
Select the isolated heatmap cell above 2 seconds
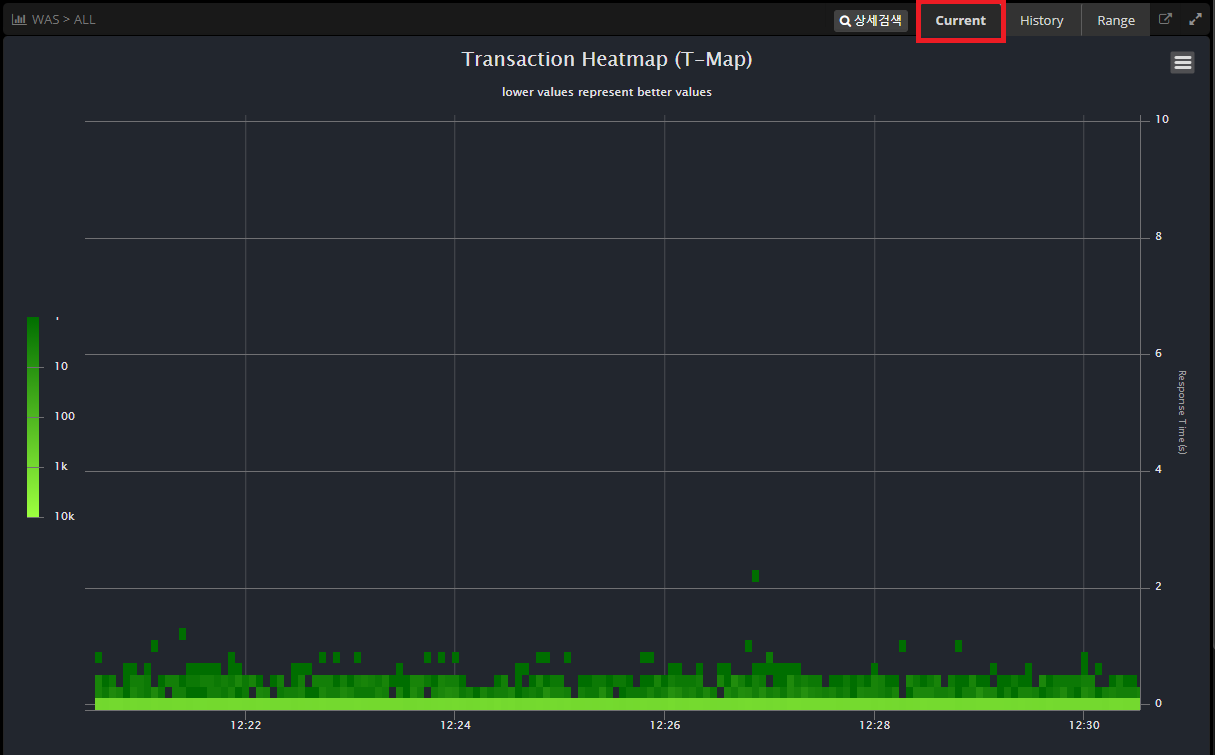pyautogui.click(x=755, y=576)
